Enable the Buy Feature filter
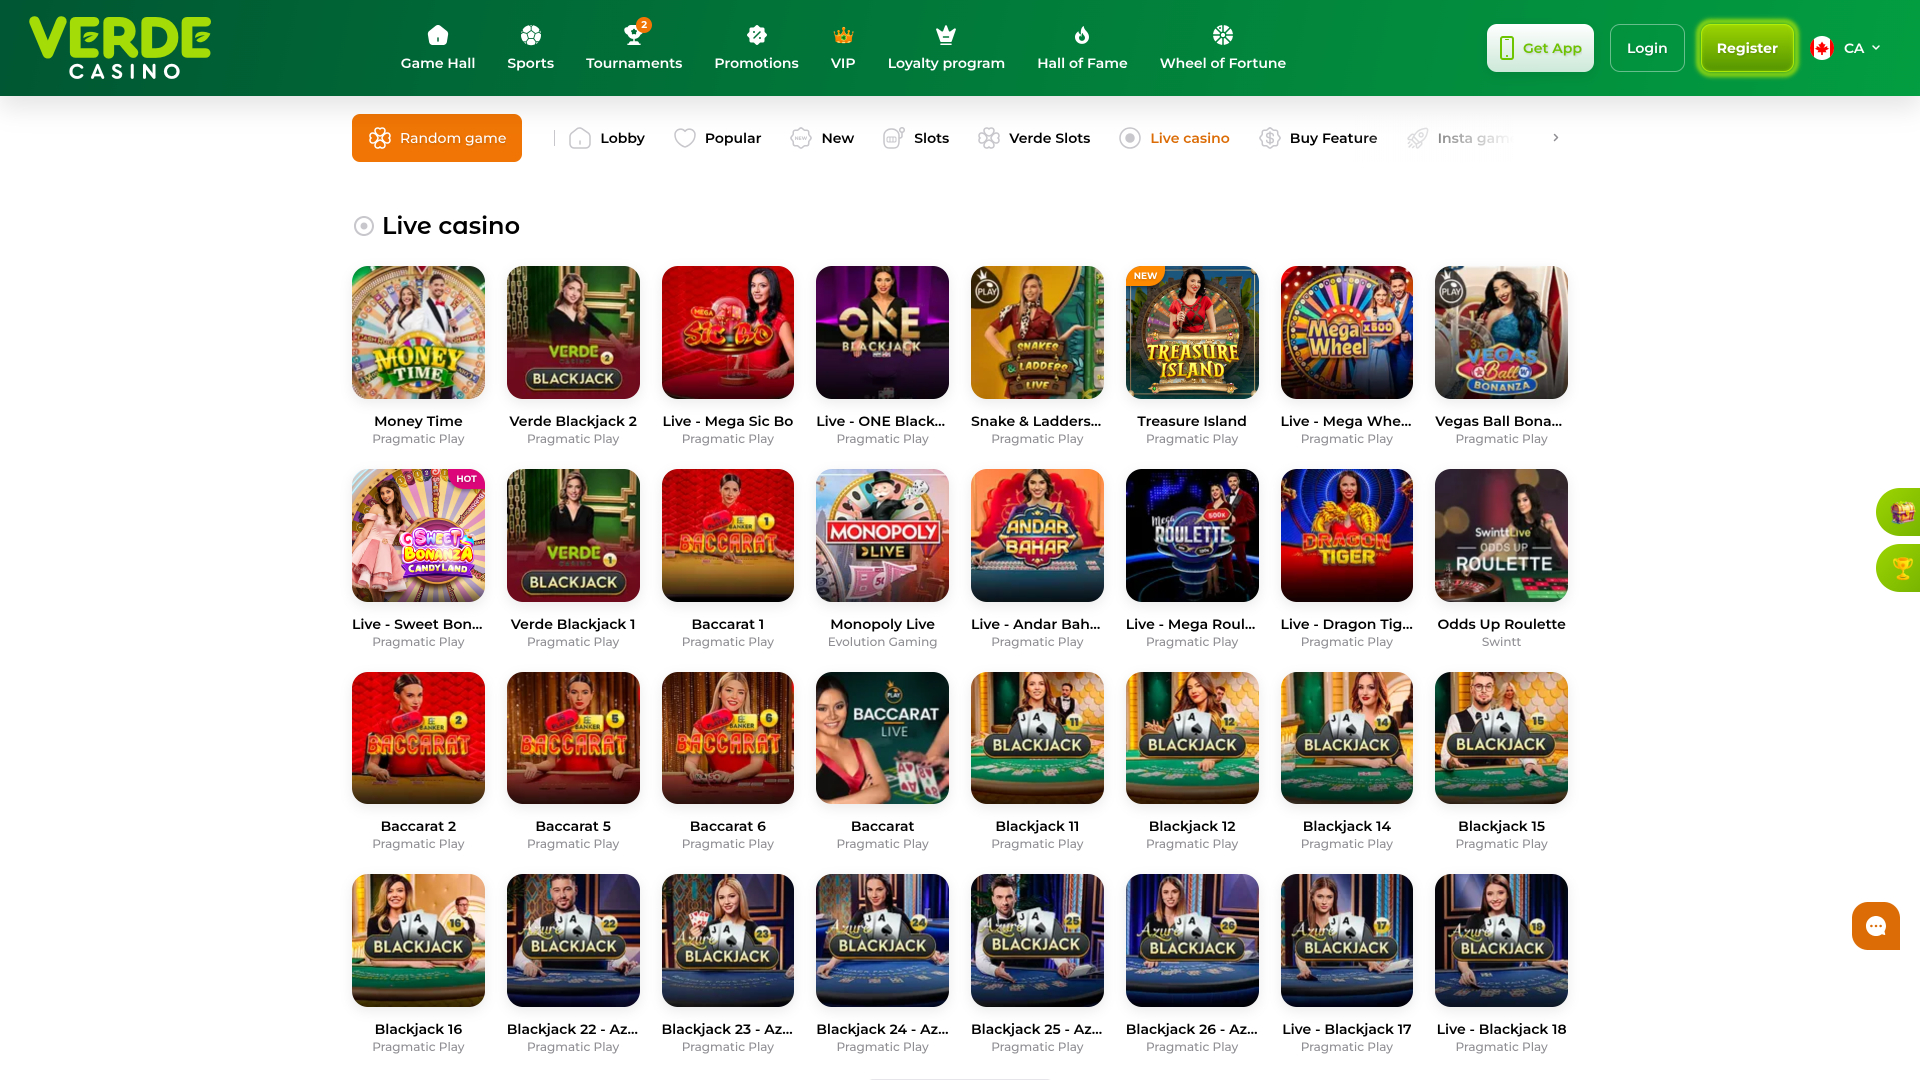The width and height of the screenshot is (1920, 1080). 1318,138
